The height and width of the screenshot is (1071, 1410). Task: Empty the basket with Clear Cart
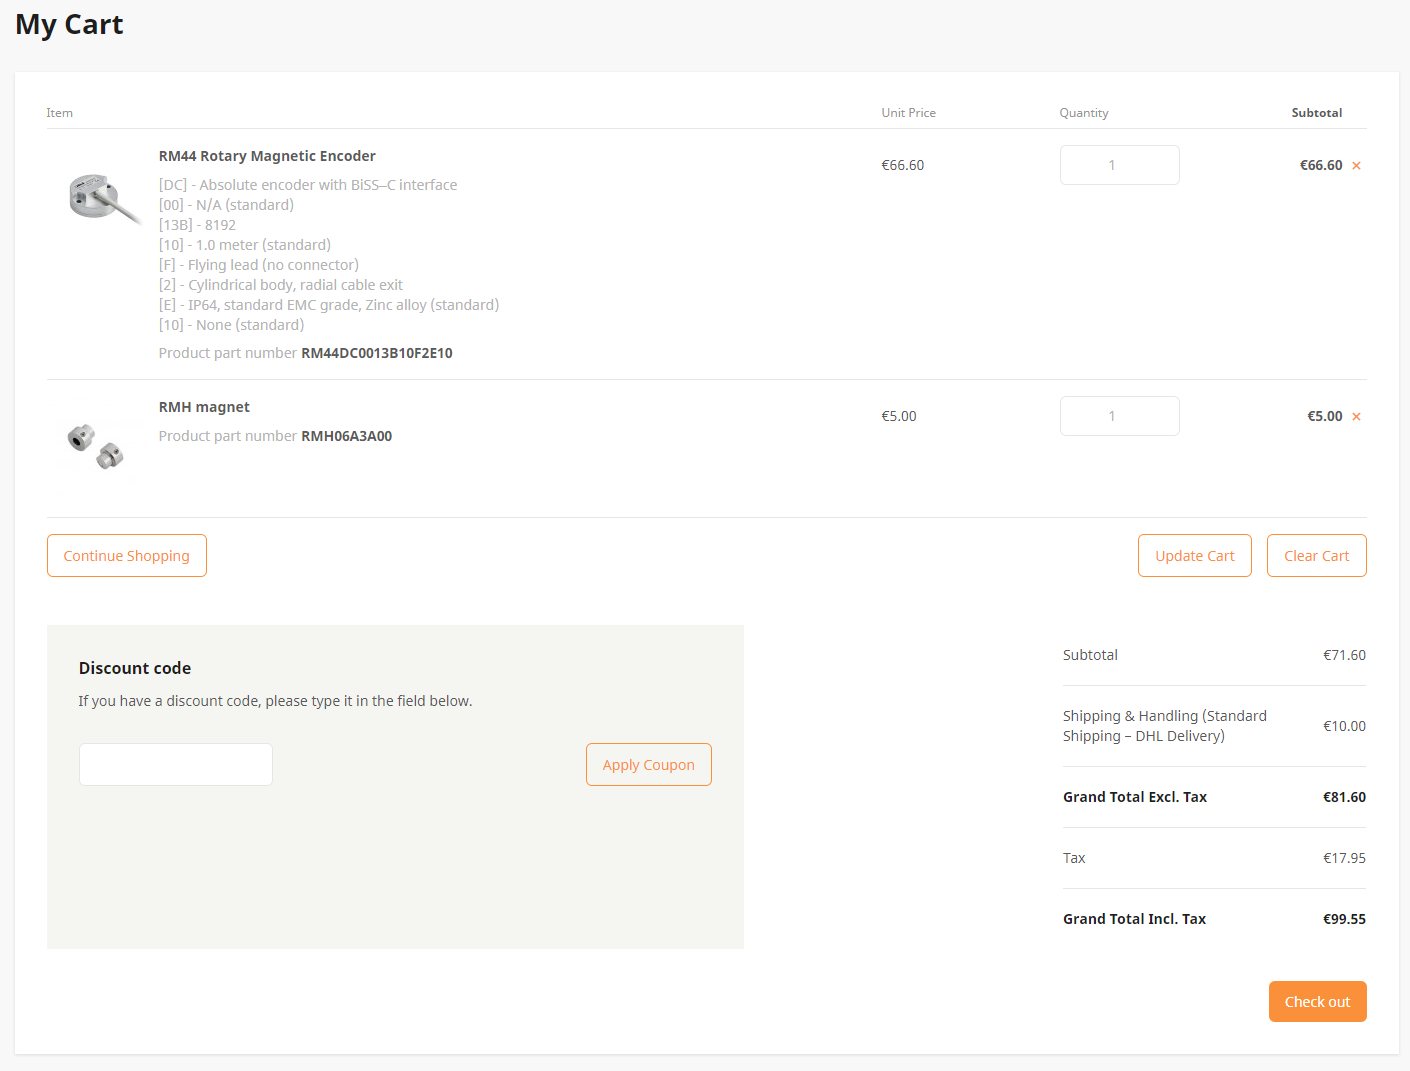pos(1316,556)
